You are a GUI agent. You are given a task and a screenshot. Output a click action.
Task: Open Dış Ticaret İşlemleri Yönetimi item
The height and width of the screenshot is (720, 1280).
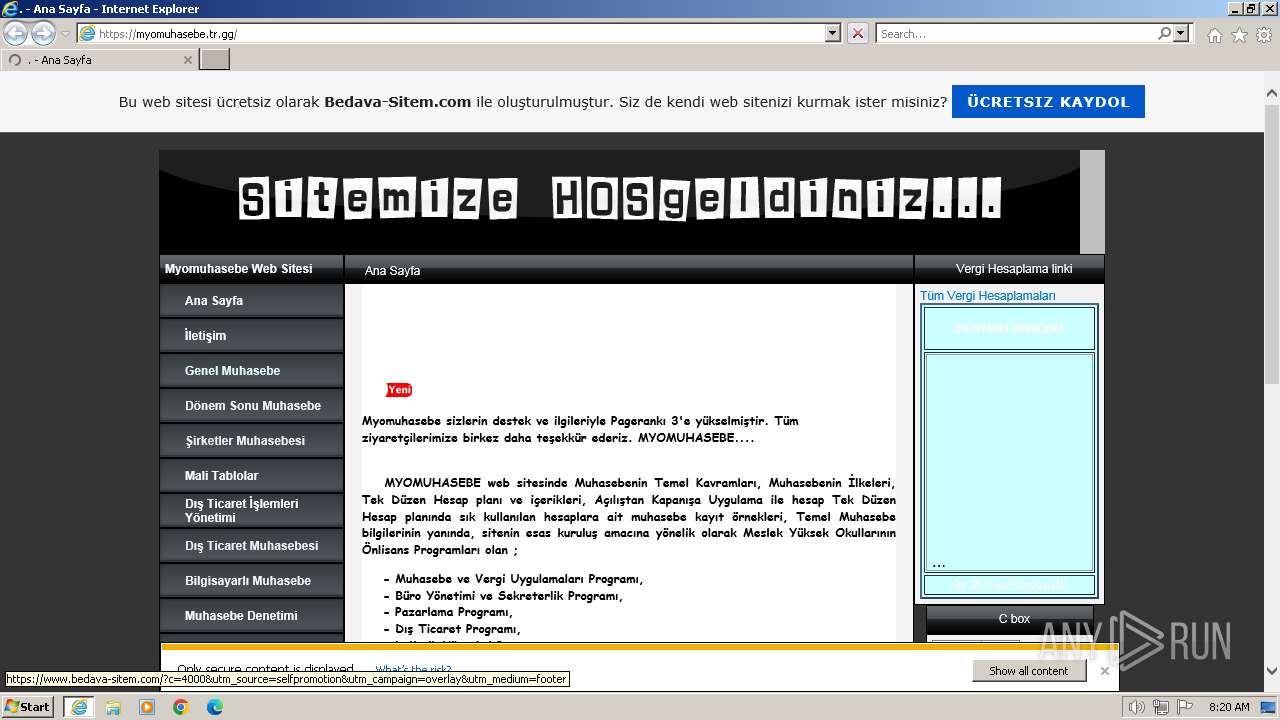pos(252,511)
